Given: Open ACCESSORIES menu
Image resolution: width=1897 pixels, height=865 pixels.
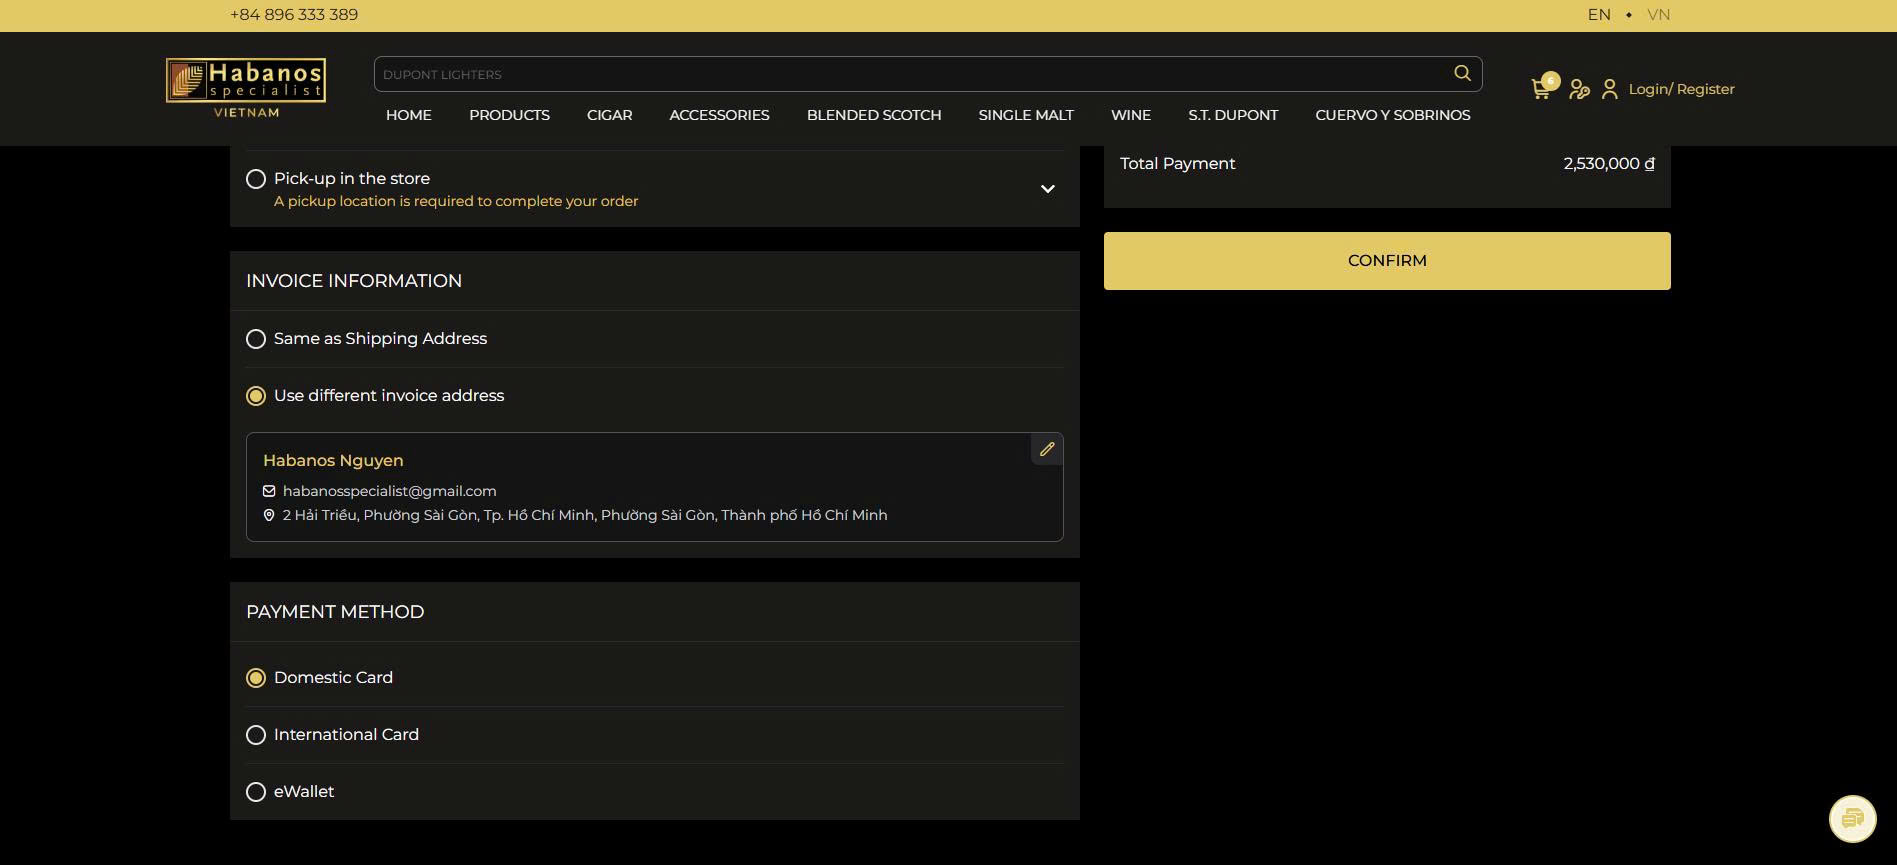Looking at the screenshot, I should tap(719, 115).
